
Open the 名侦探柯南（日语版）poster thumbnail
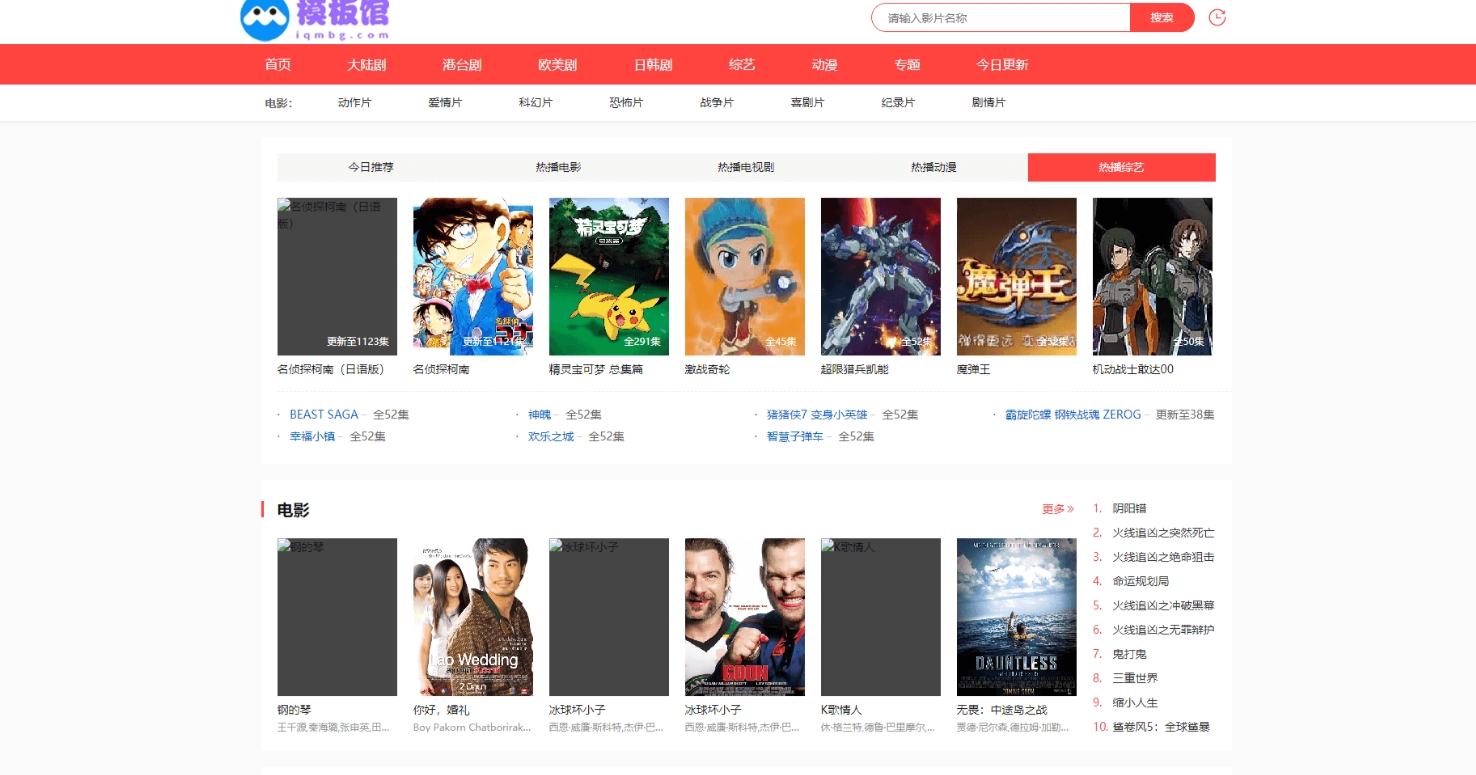coord(337,276)
